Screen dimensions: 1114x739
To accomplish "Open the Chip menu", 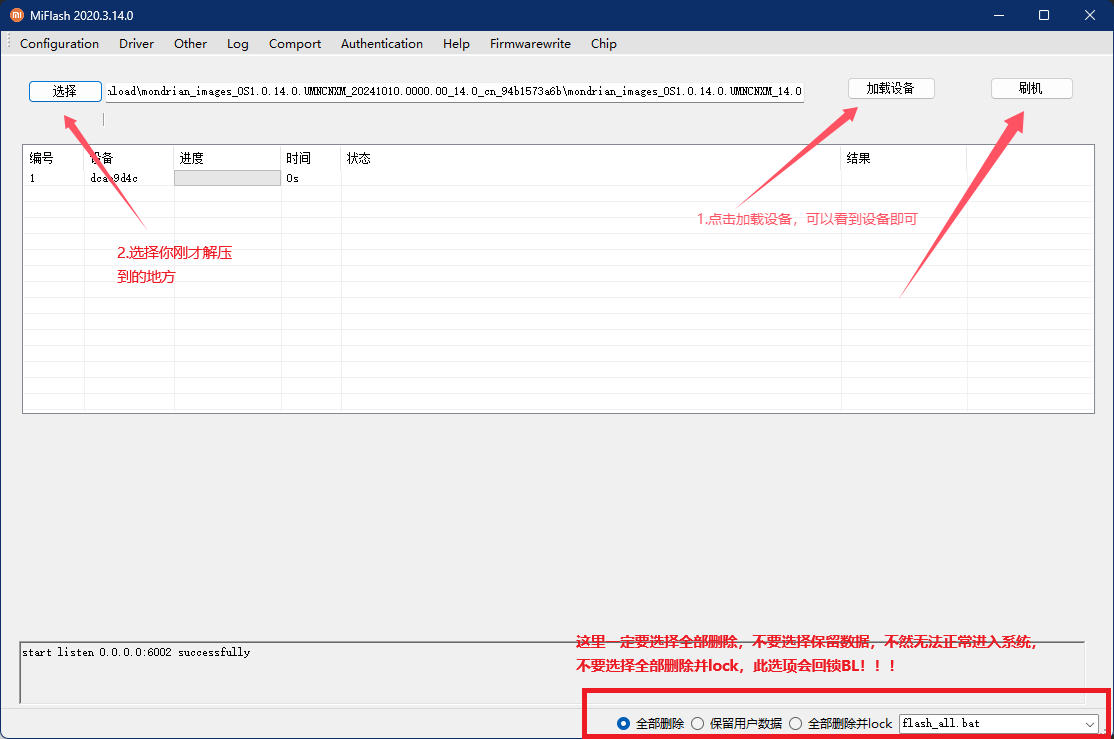I will (603, 44).
